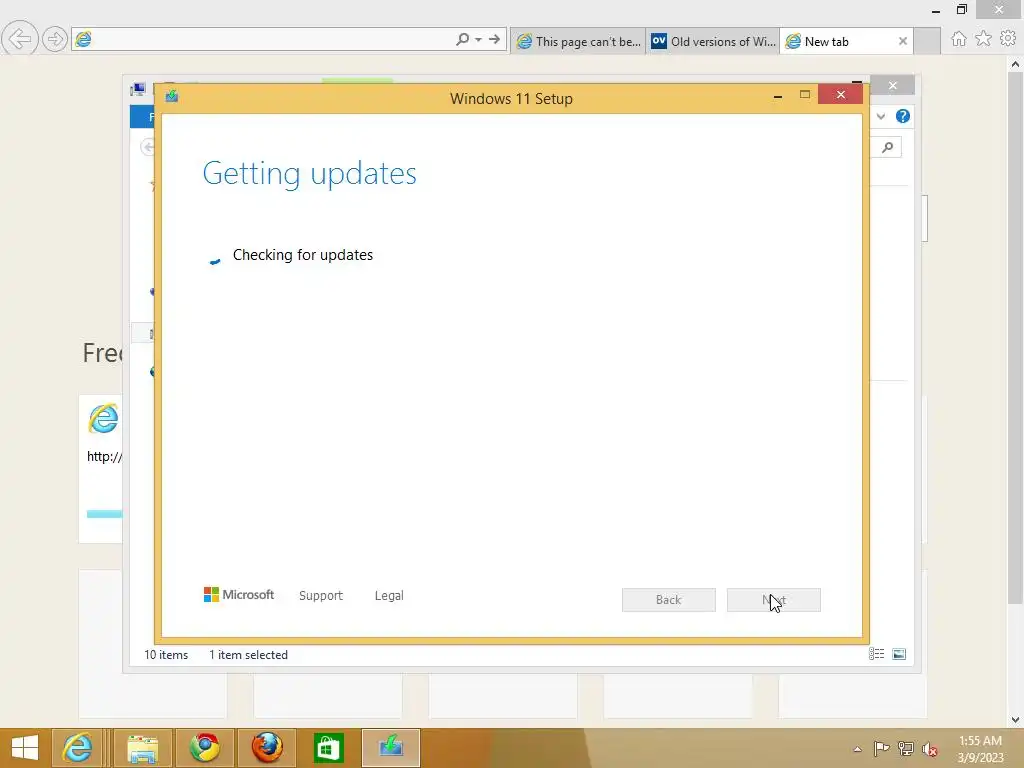
Task: Minimize the Windows 11 Setup window
Action: click(778, 96)
